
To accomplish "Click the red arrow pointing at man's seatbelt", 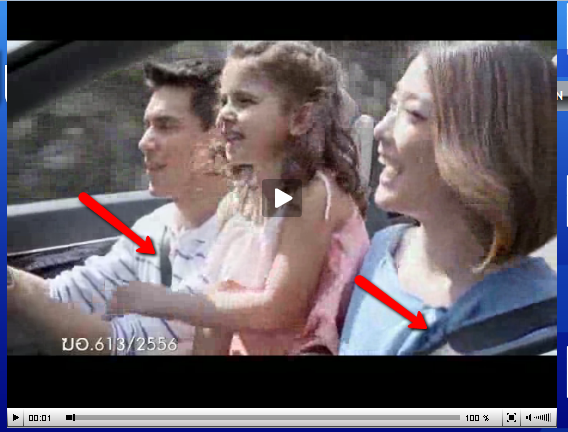I will click(117, 223).
